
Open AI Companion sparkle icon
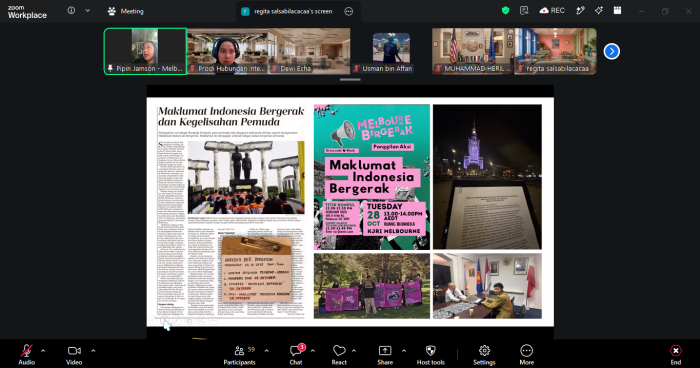coord(599,11)
